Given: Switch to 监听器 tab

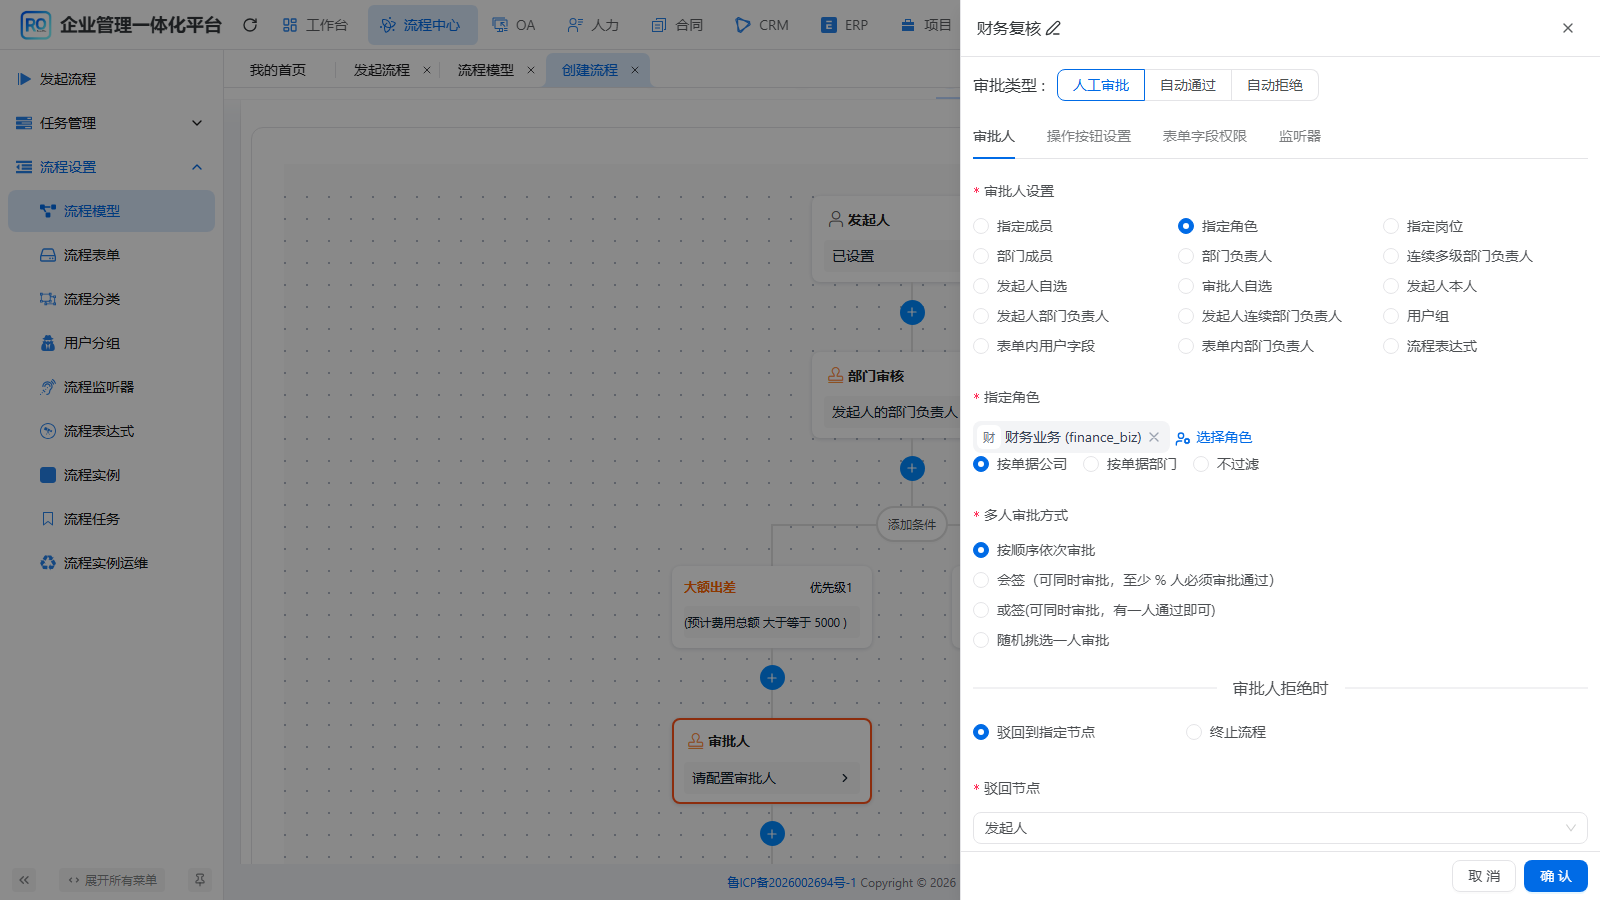Looking at the screenshot, I should (1300, 136).
